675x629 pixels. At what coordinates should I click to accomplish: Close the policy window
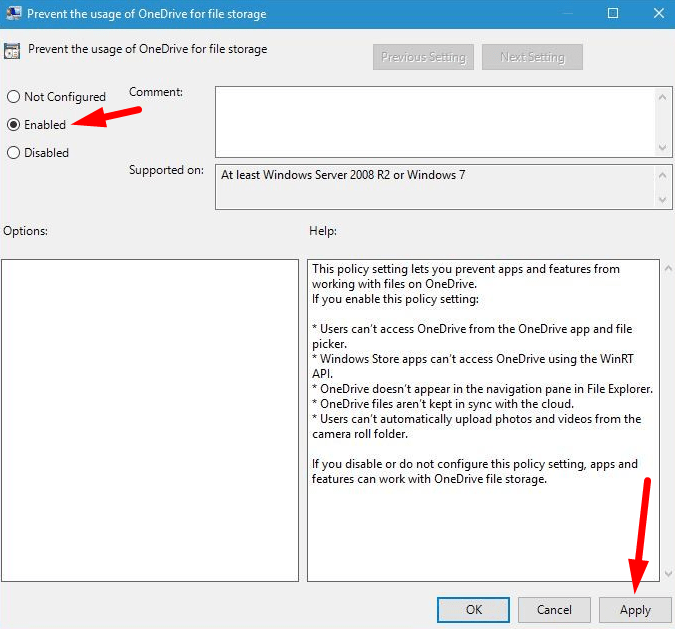(x=659, y=13)
